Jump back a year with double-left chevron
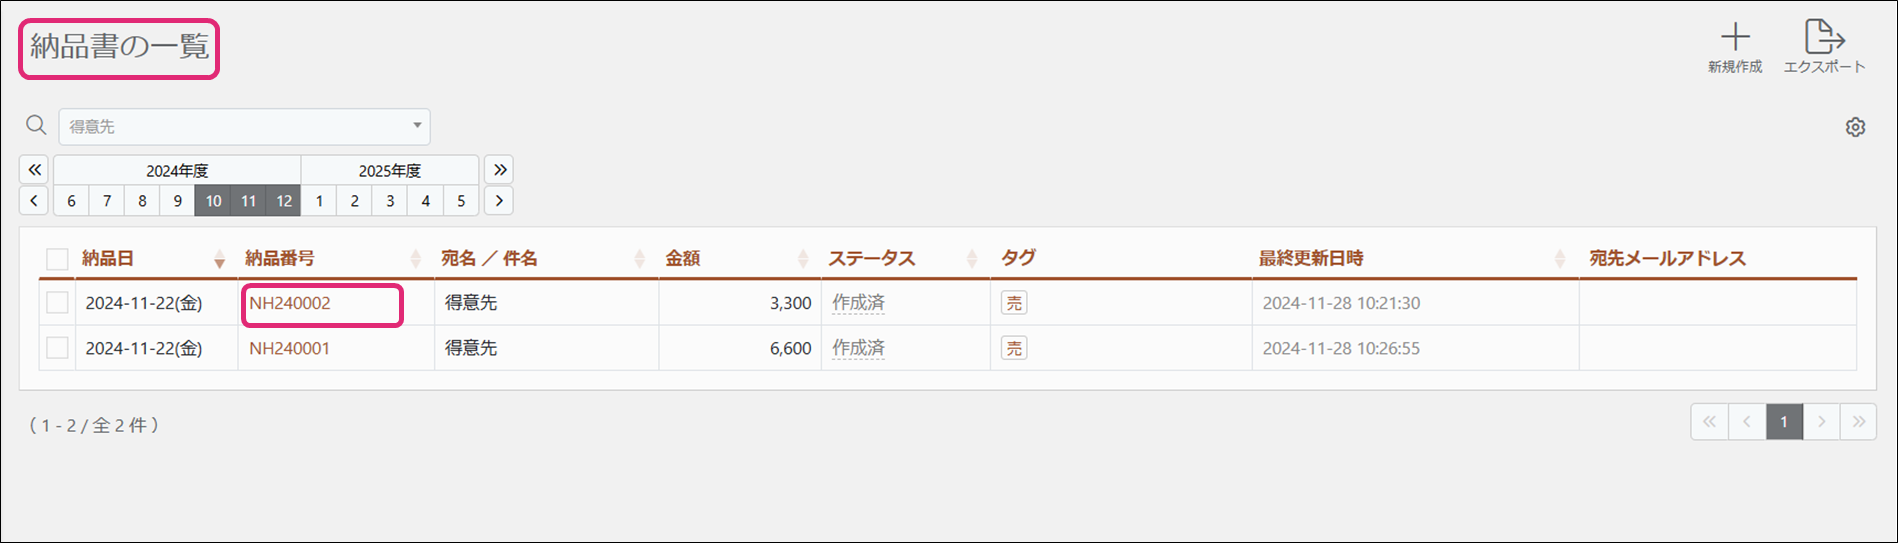1898x543 pixels. [34, 170]
